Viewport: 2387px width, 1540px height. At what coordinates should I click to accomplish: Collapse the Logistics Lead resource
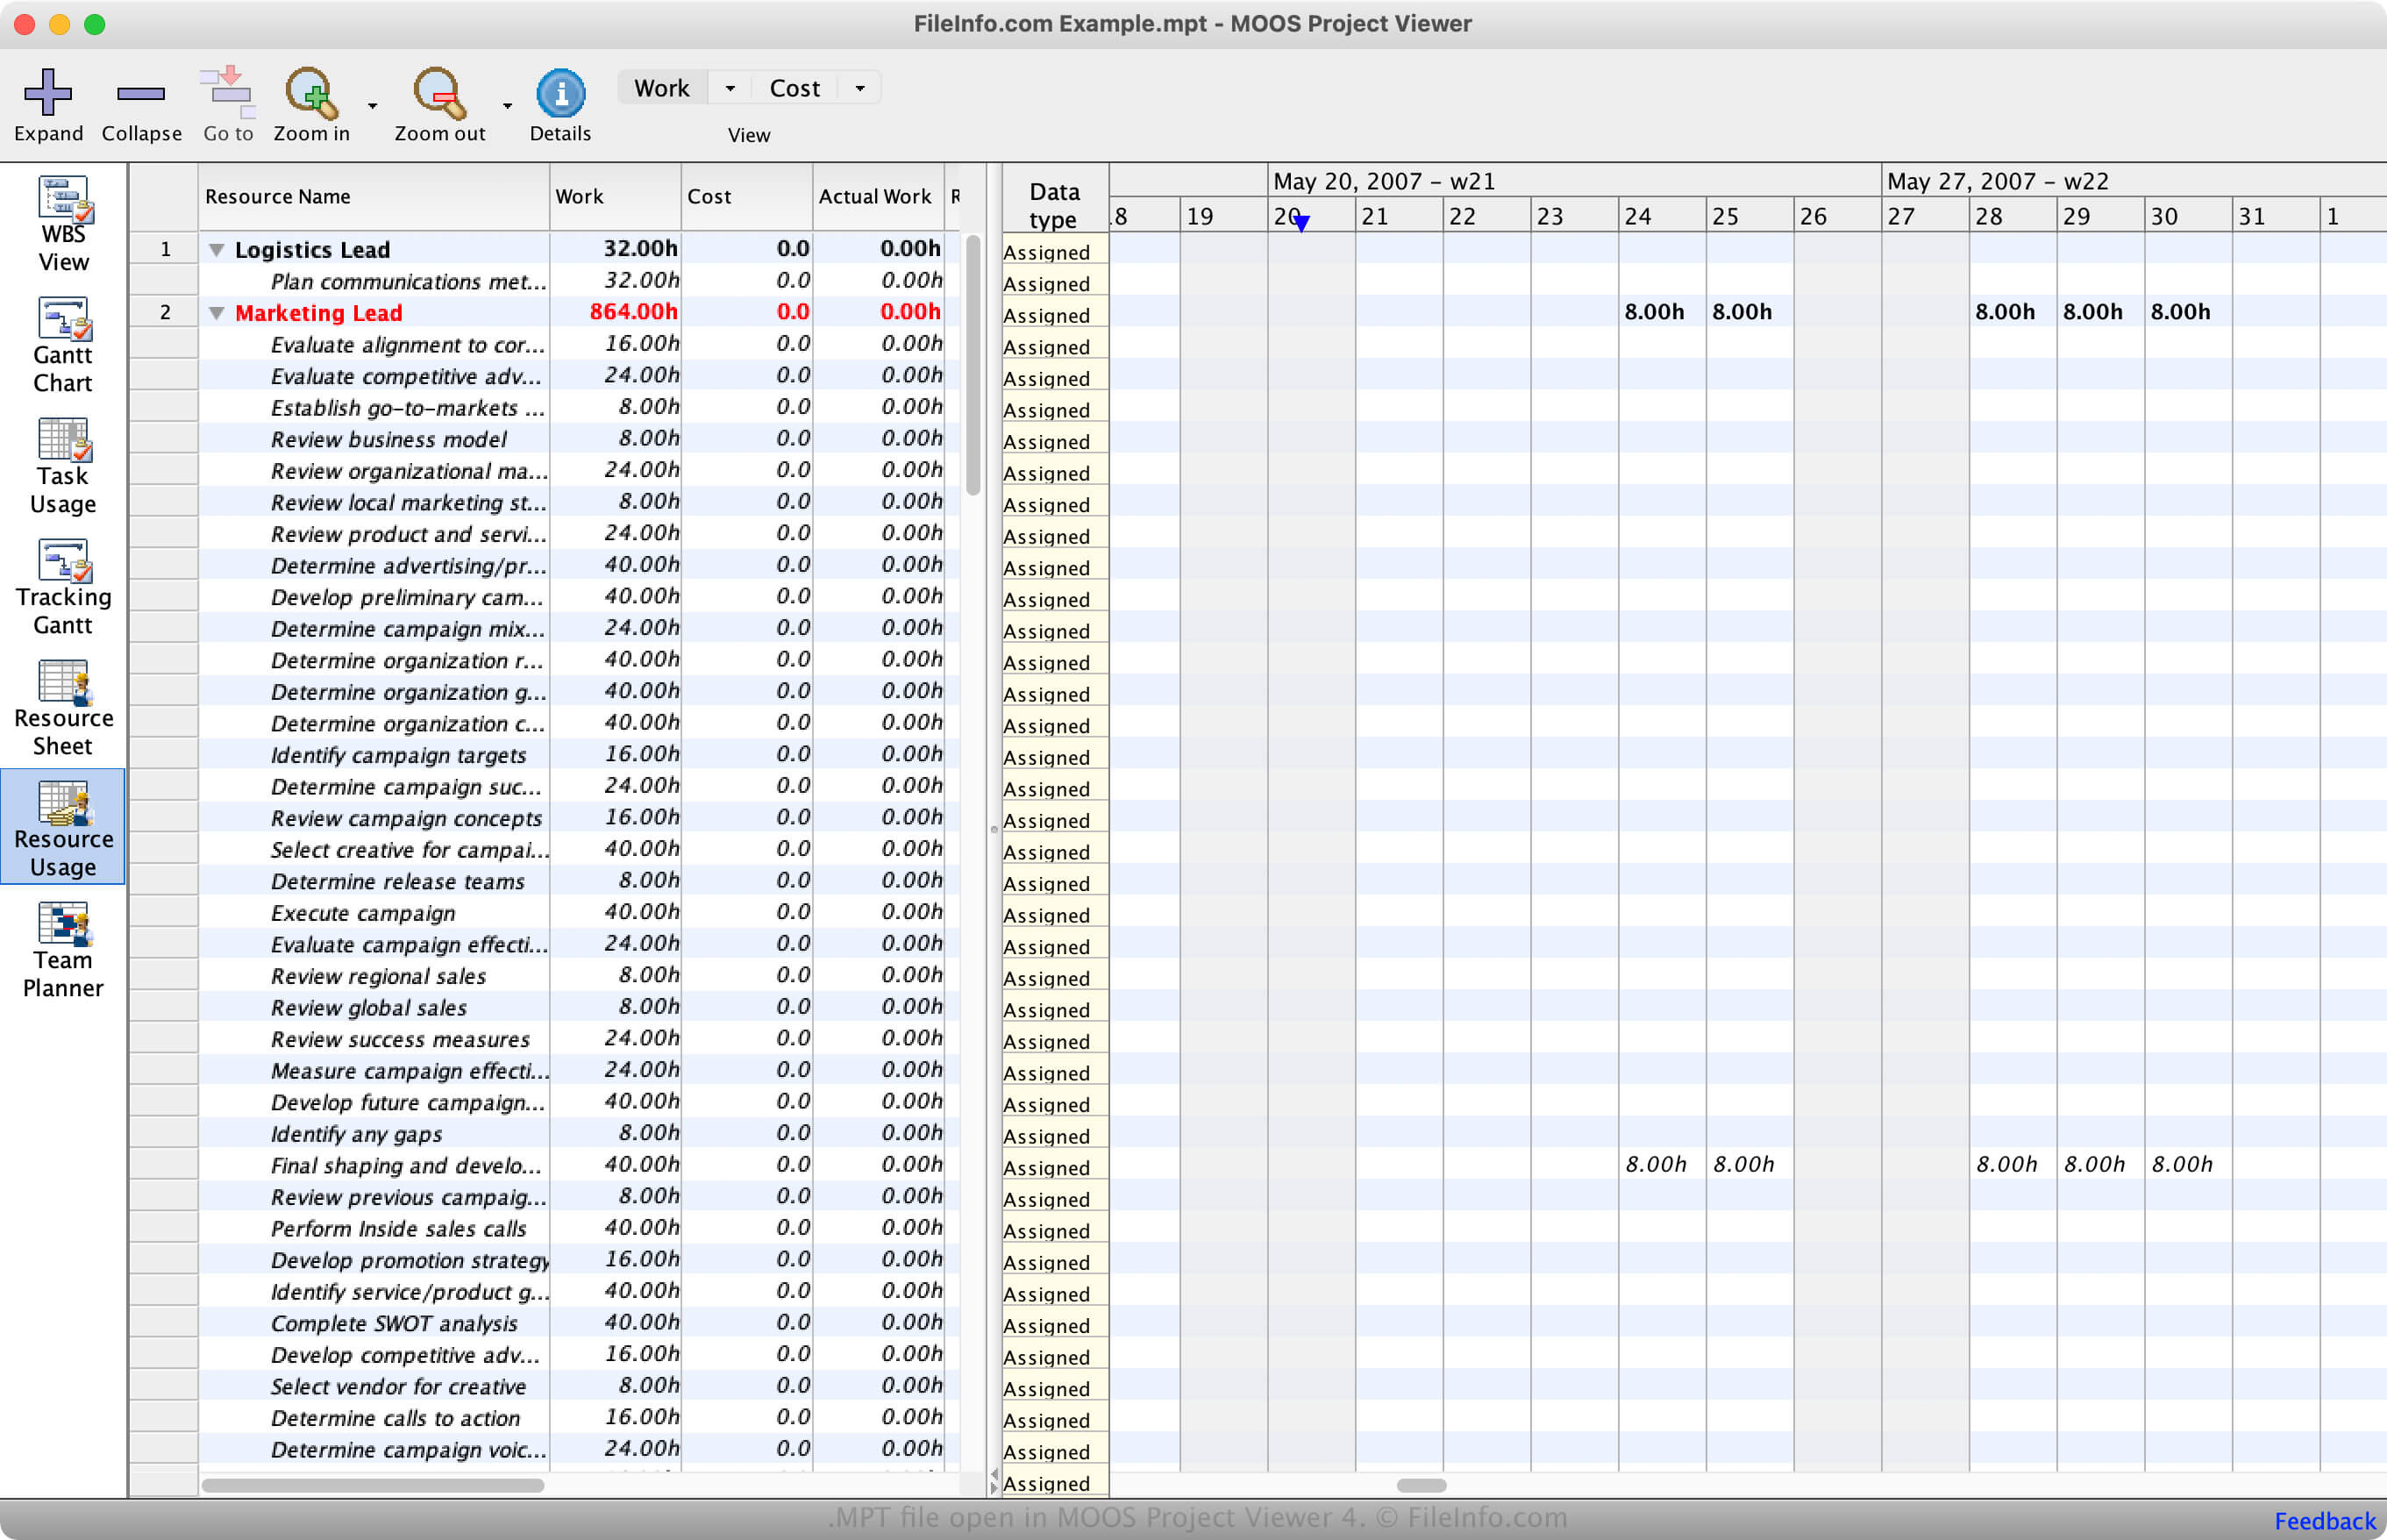[x=216, y=250]
